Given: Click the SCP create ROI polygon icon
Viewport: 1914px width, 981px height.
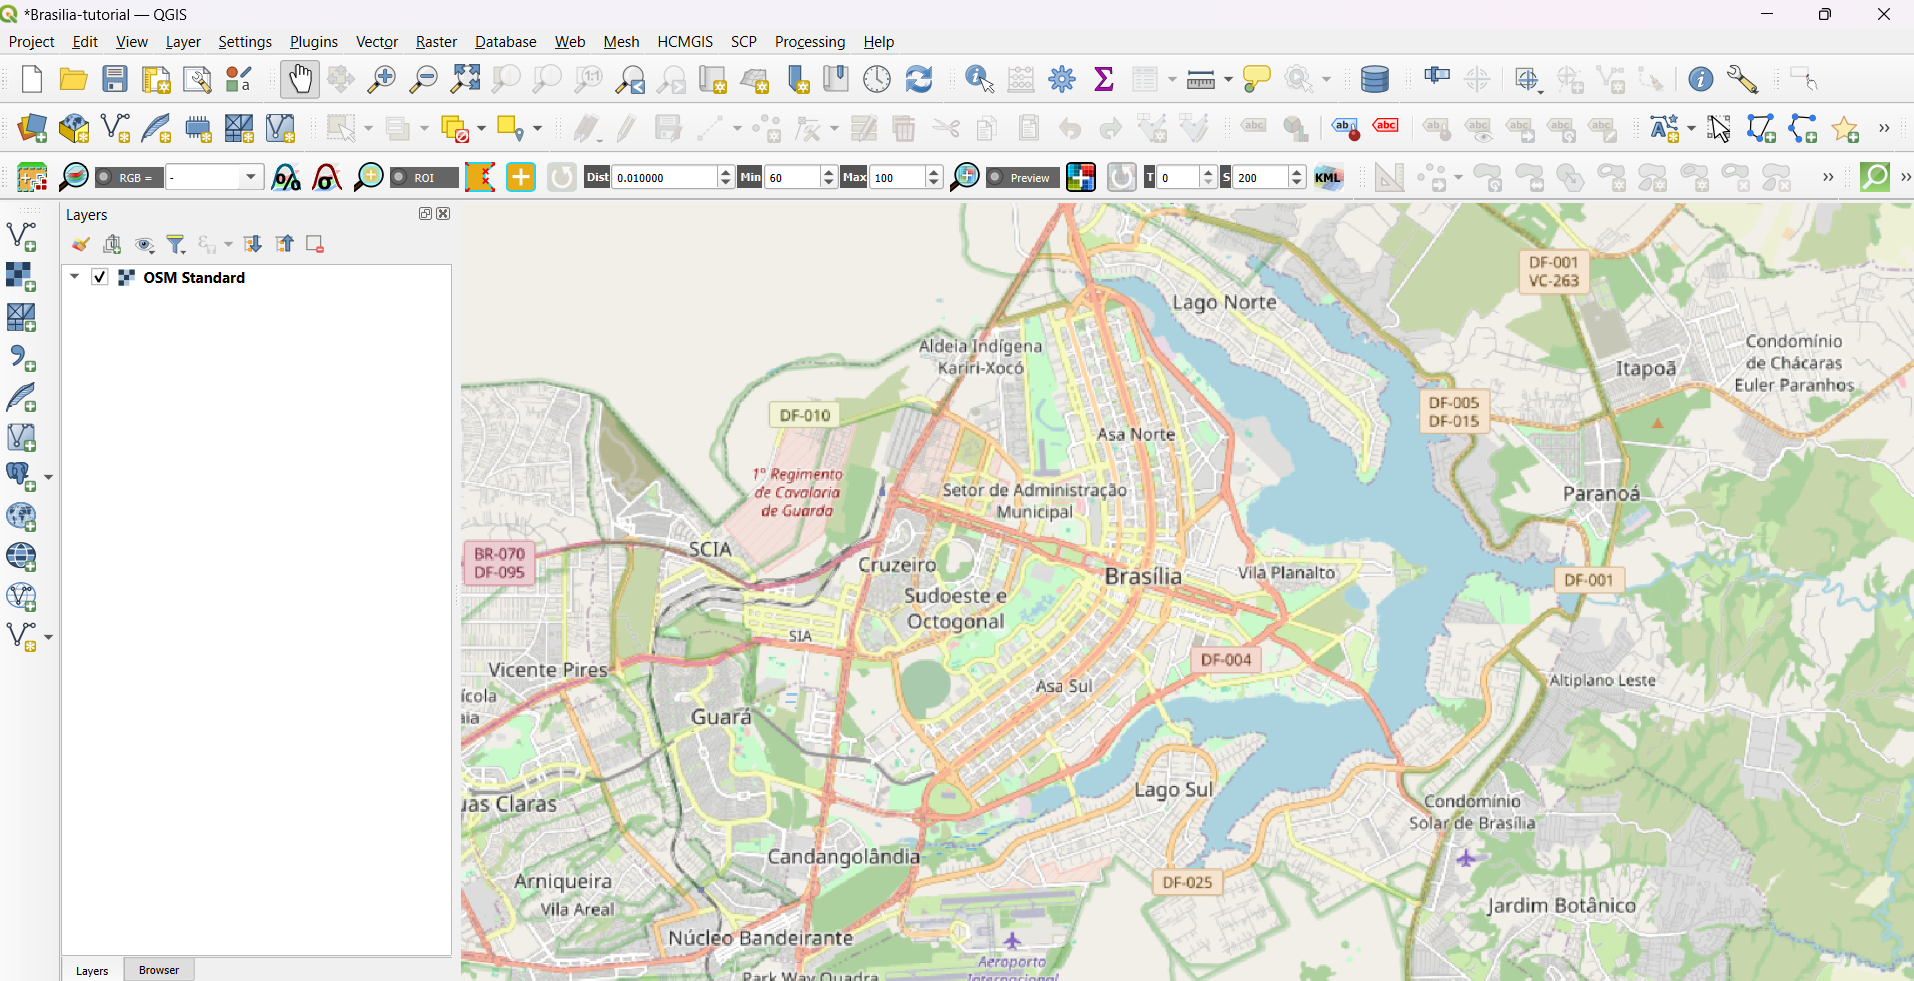Looking at the screenshot, I should tap(480, 177).
